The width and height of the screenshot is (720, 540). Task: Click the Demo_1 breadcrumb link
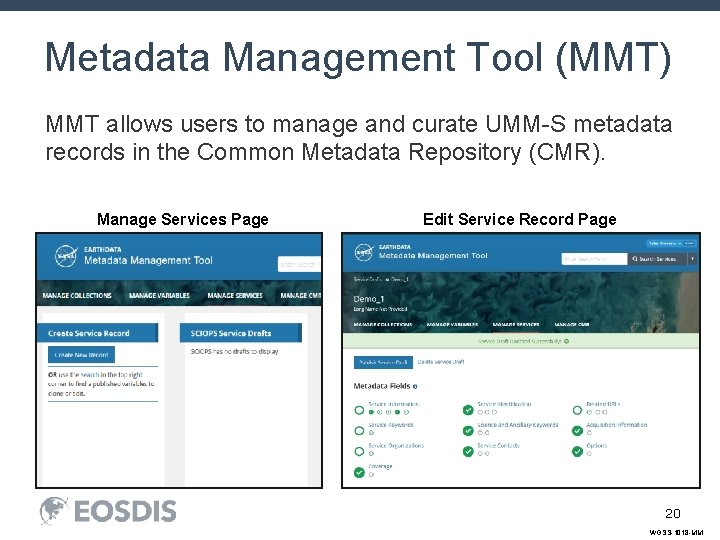coord(400,279)
